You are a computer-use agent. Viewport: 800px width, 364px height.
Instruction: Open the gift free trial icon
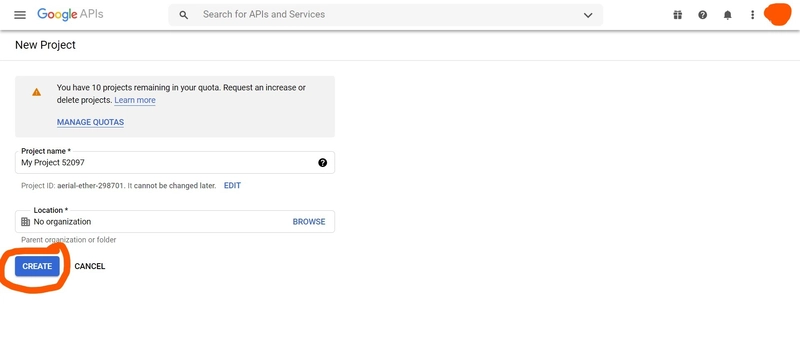pyautogui.click(x=678, y=15)
